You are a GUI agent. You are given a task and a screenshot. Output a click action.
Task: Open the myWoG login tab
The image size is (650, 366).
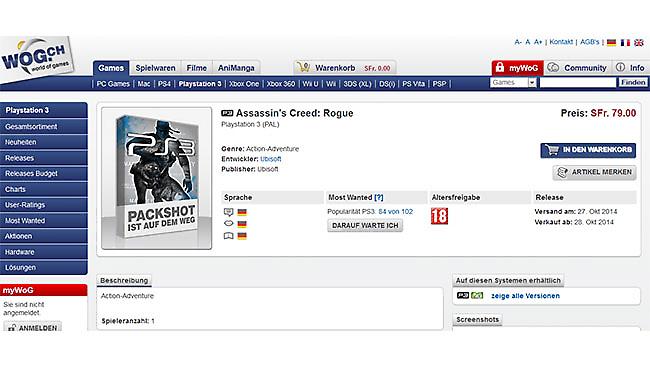tap(517, 68)
